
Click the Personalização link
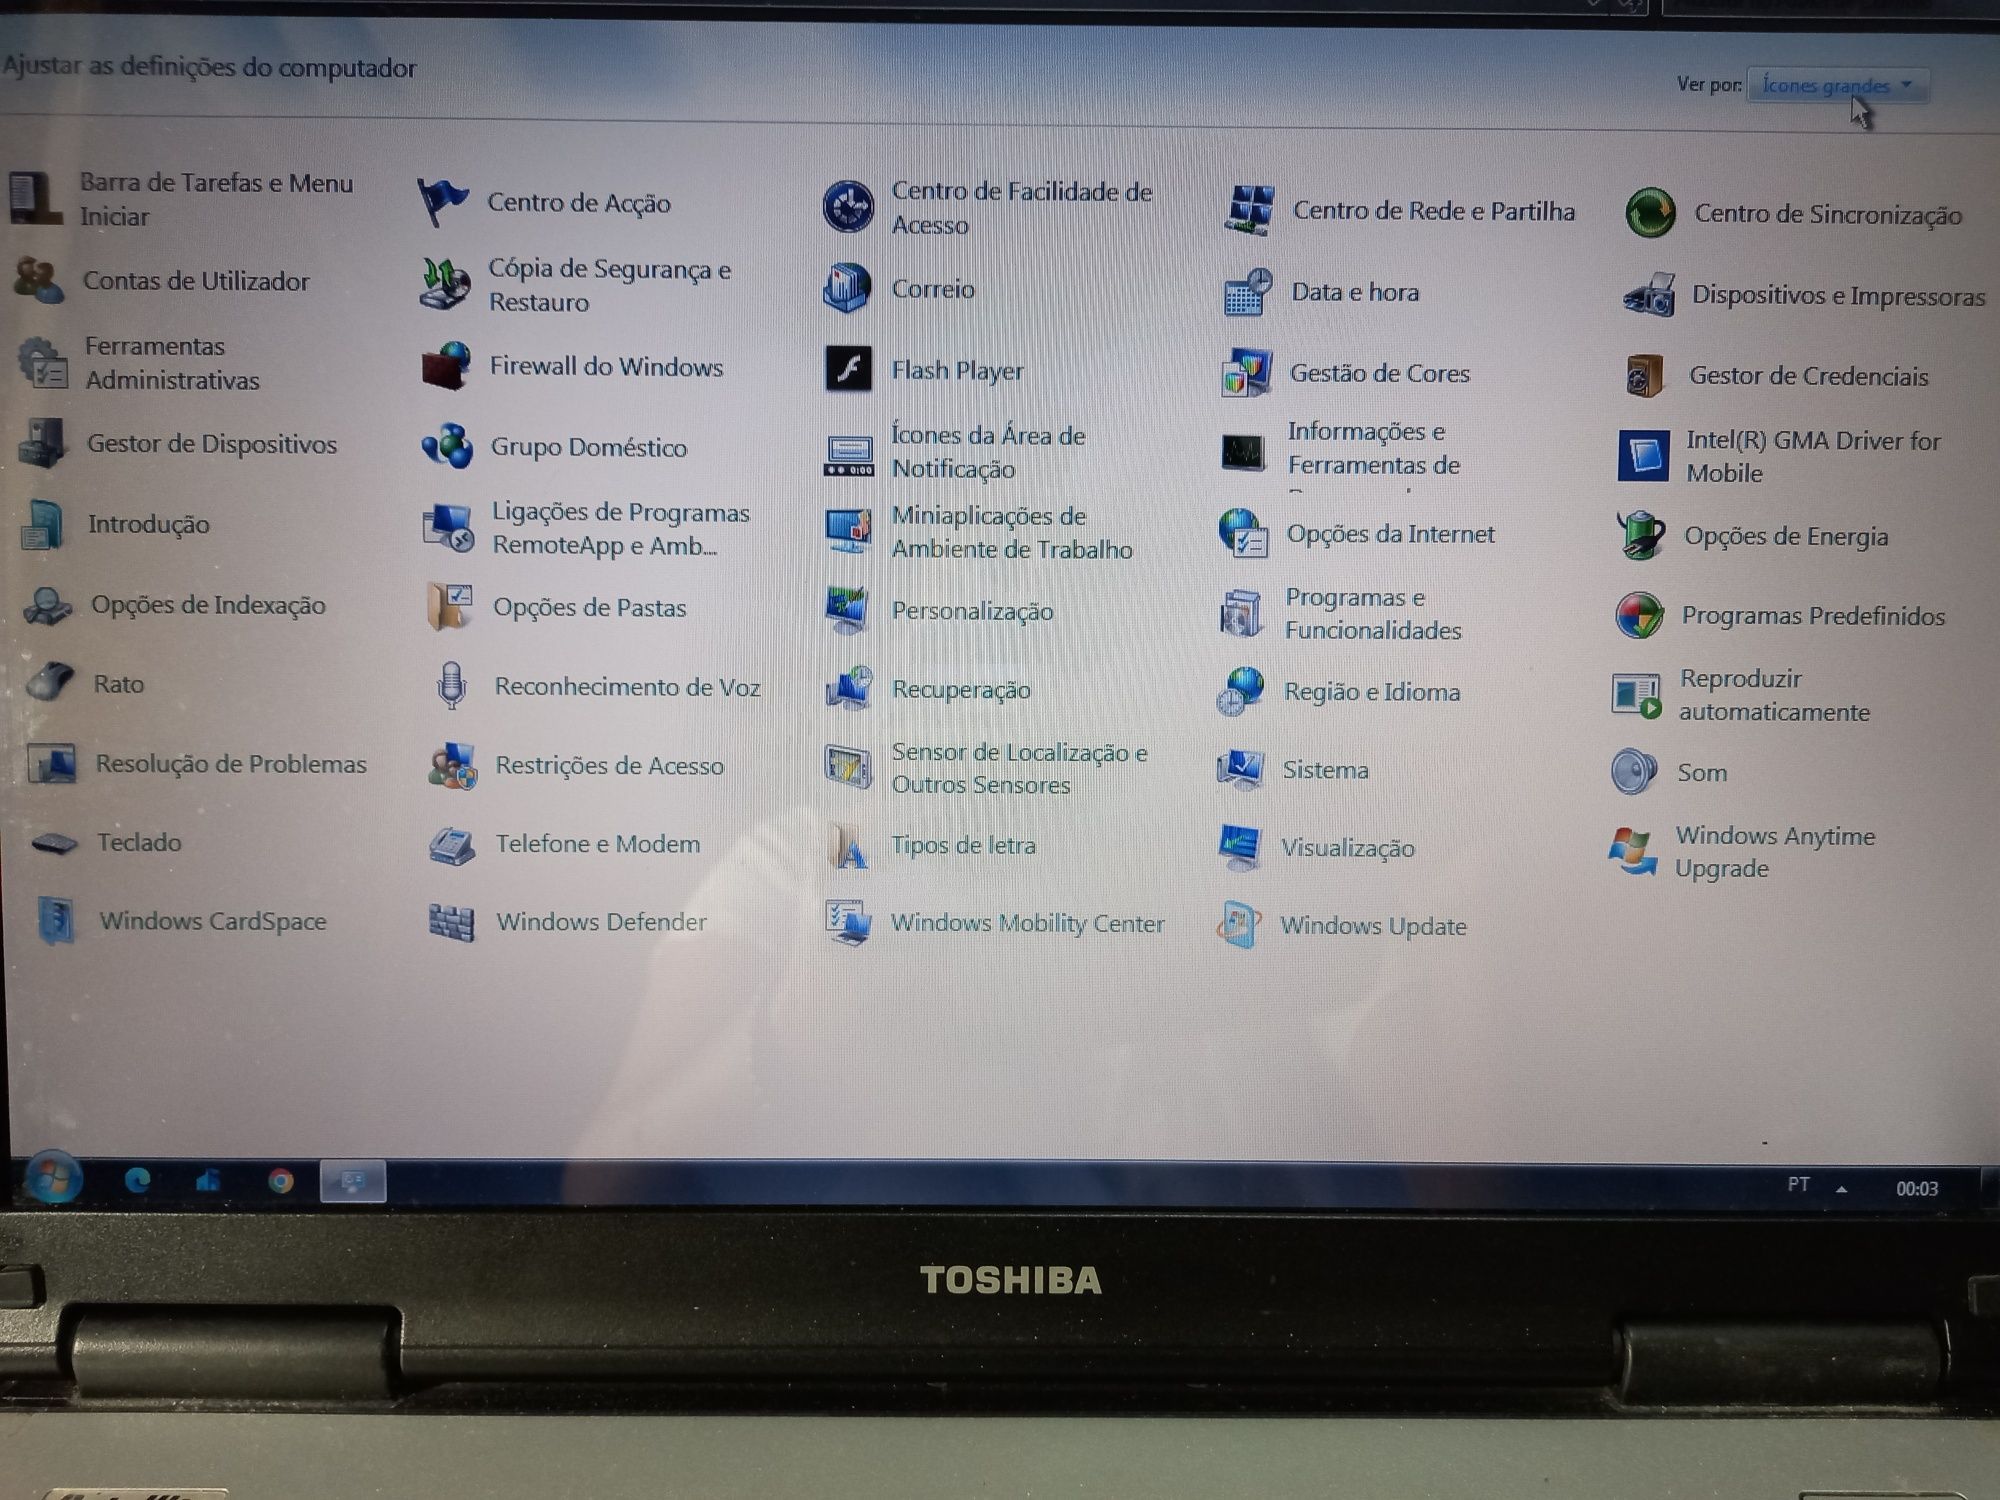click(x=972, y=611)
